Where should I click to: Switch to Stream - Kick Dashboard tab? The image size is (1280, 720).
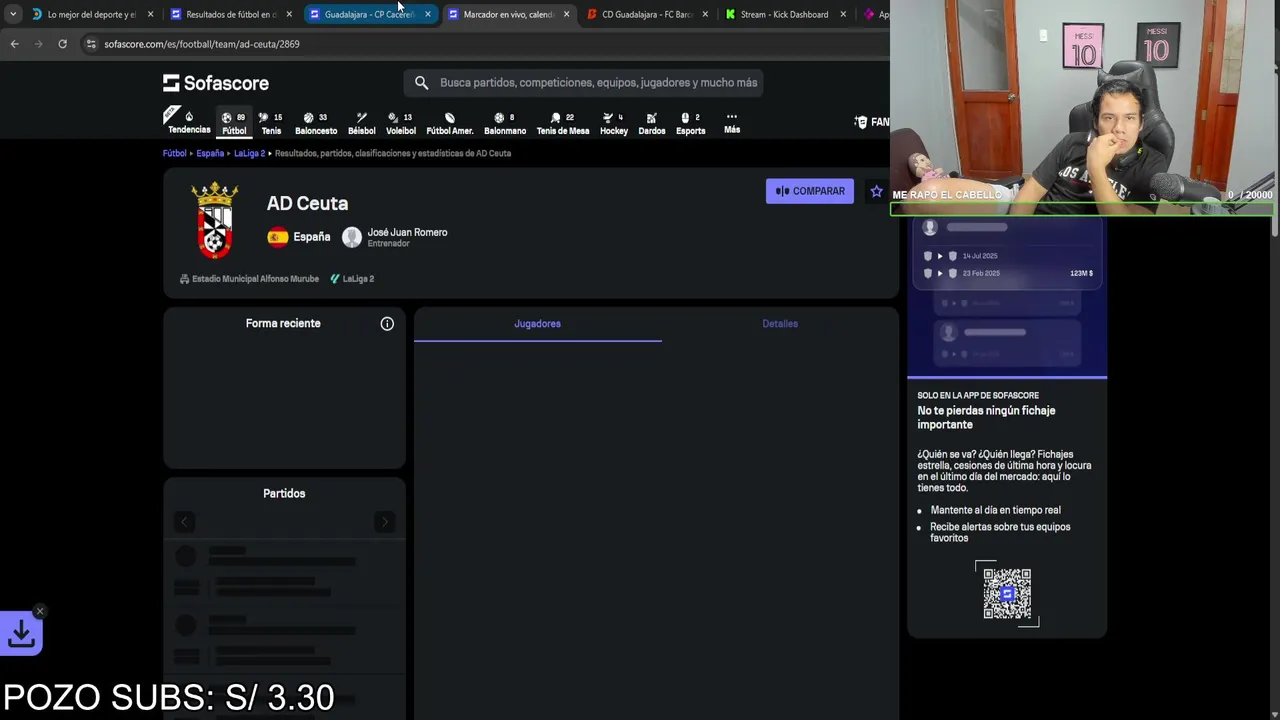(x=785, y=14)
